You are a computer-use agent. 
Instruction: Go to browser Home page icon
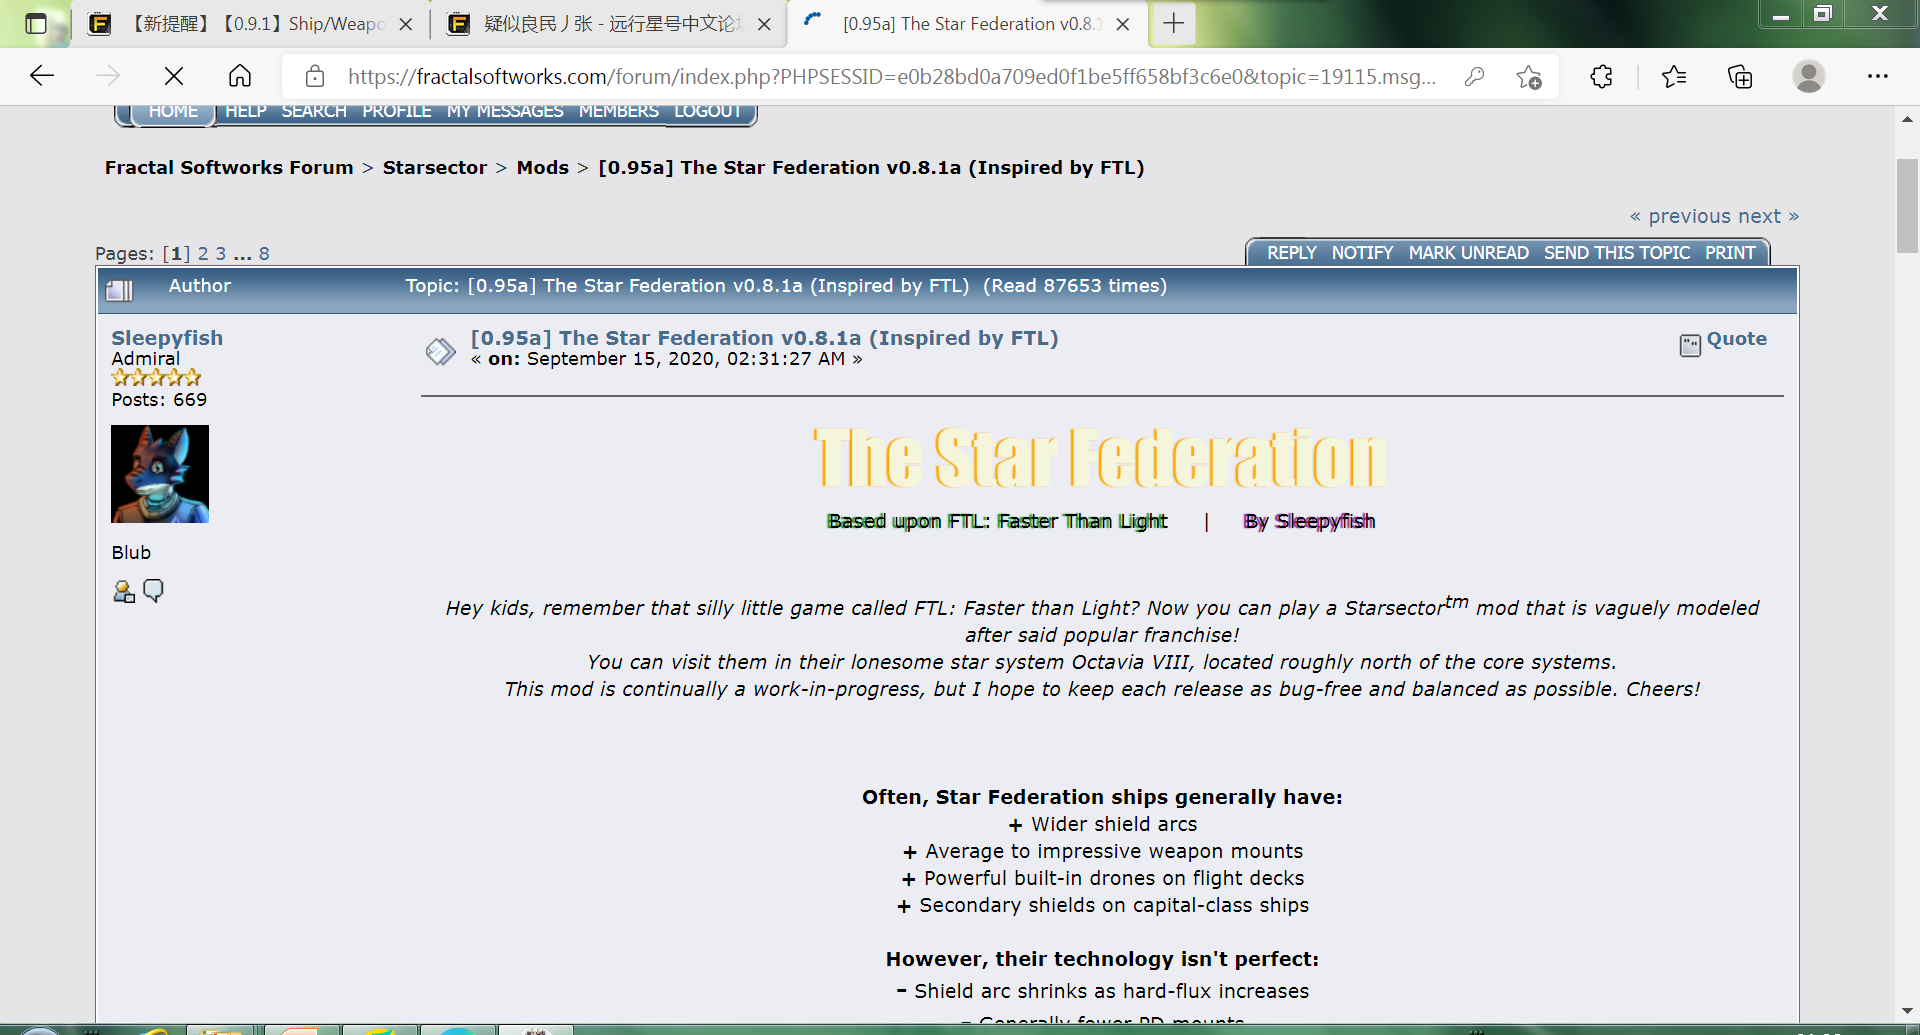(240, 76)
